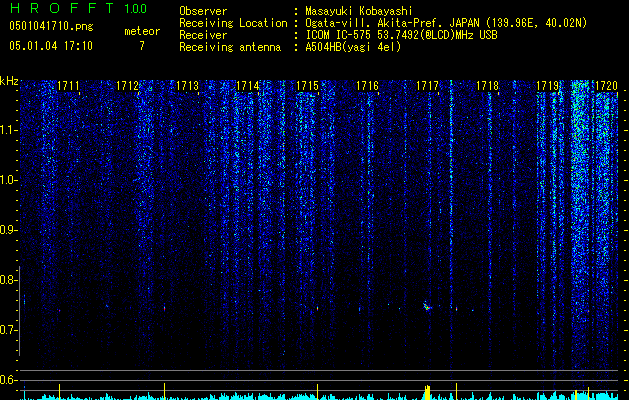The image size is (629, 400).
Task: Click the 1719 time marker
Action: click(x=548, y=86)
